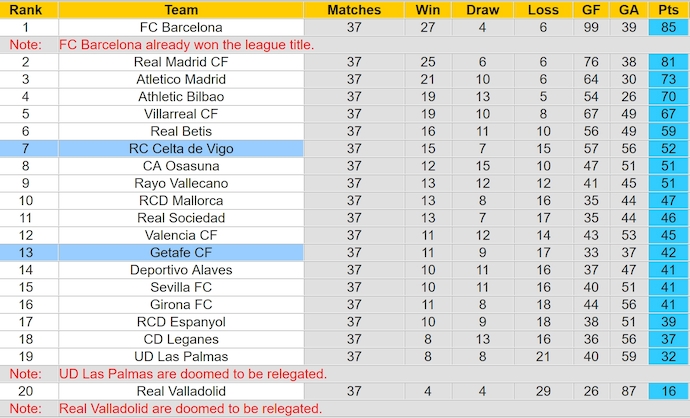The height and width of the screenshot is (418, 690).
Task: Click the GF column header
Action: [591, 9]
